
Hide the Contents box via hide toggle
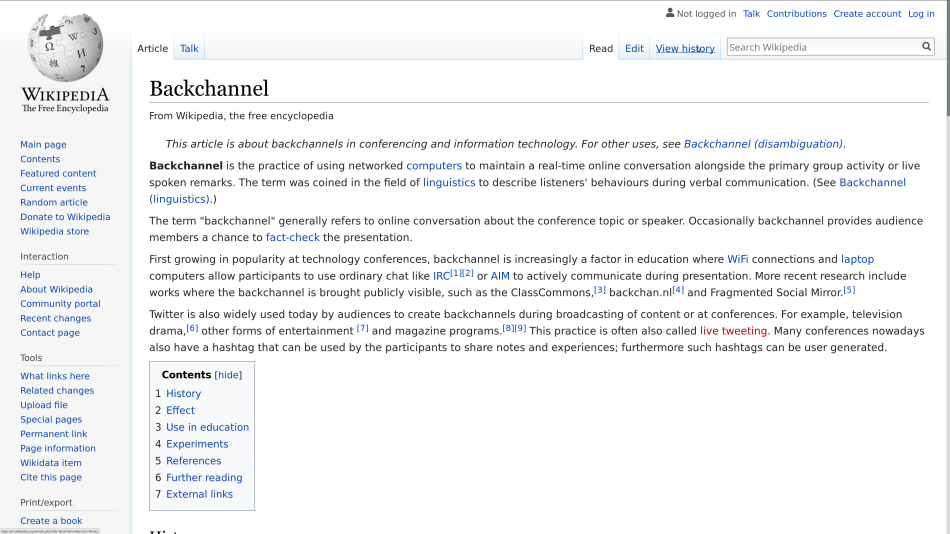(228, 375)
